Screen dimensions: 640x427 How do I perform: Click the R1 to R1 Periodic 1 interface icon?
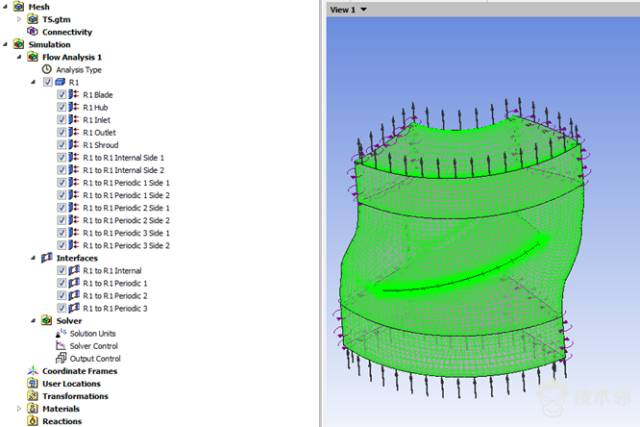(74, 283)
